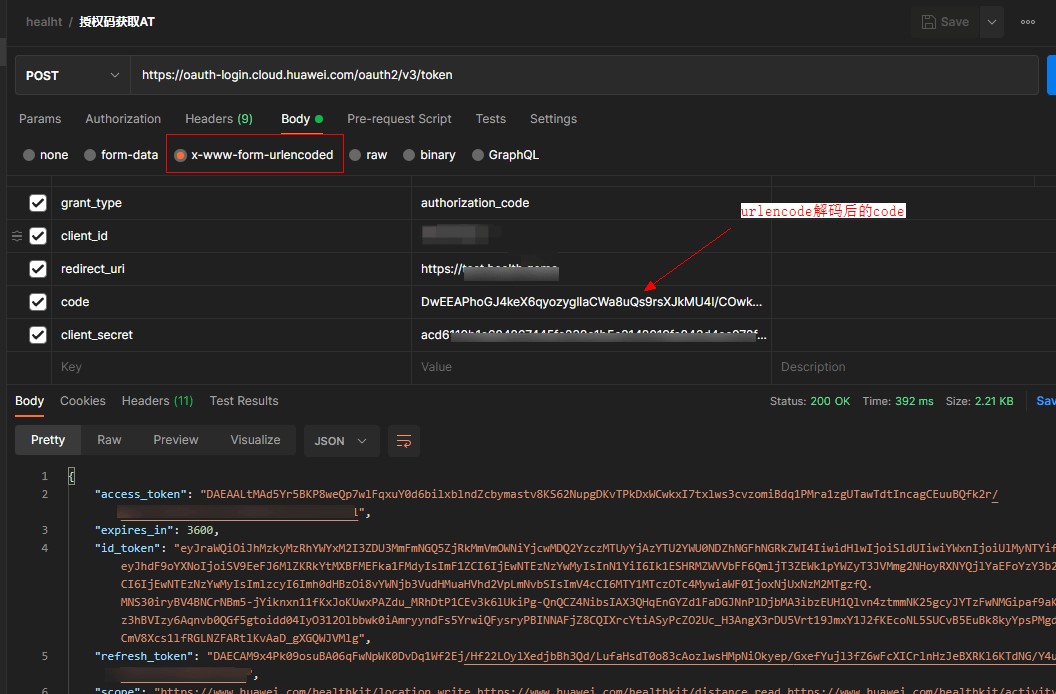The image size is (1056, 694).
Task: Switch to the Tests tab
Action: click(490, 119)
